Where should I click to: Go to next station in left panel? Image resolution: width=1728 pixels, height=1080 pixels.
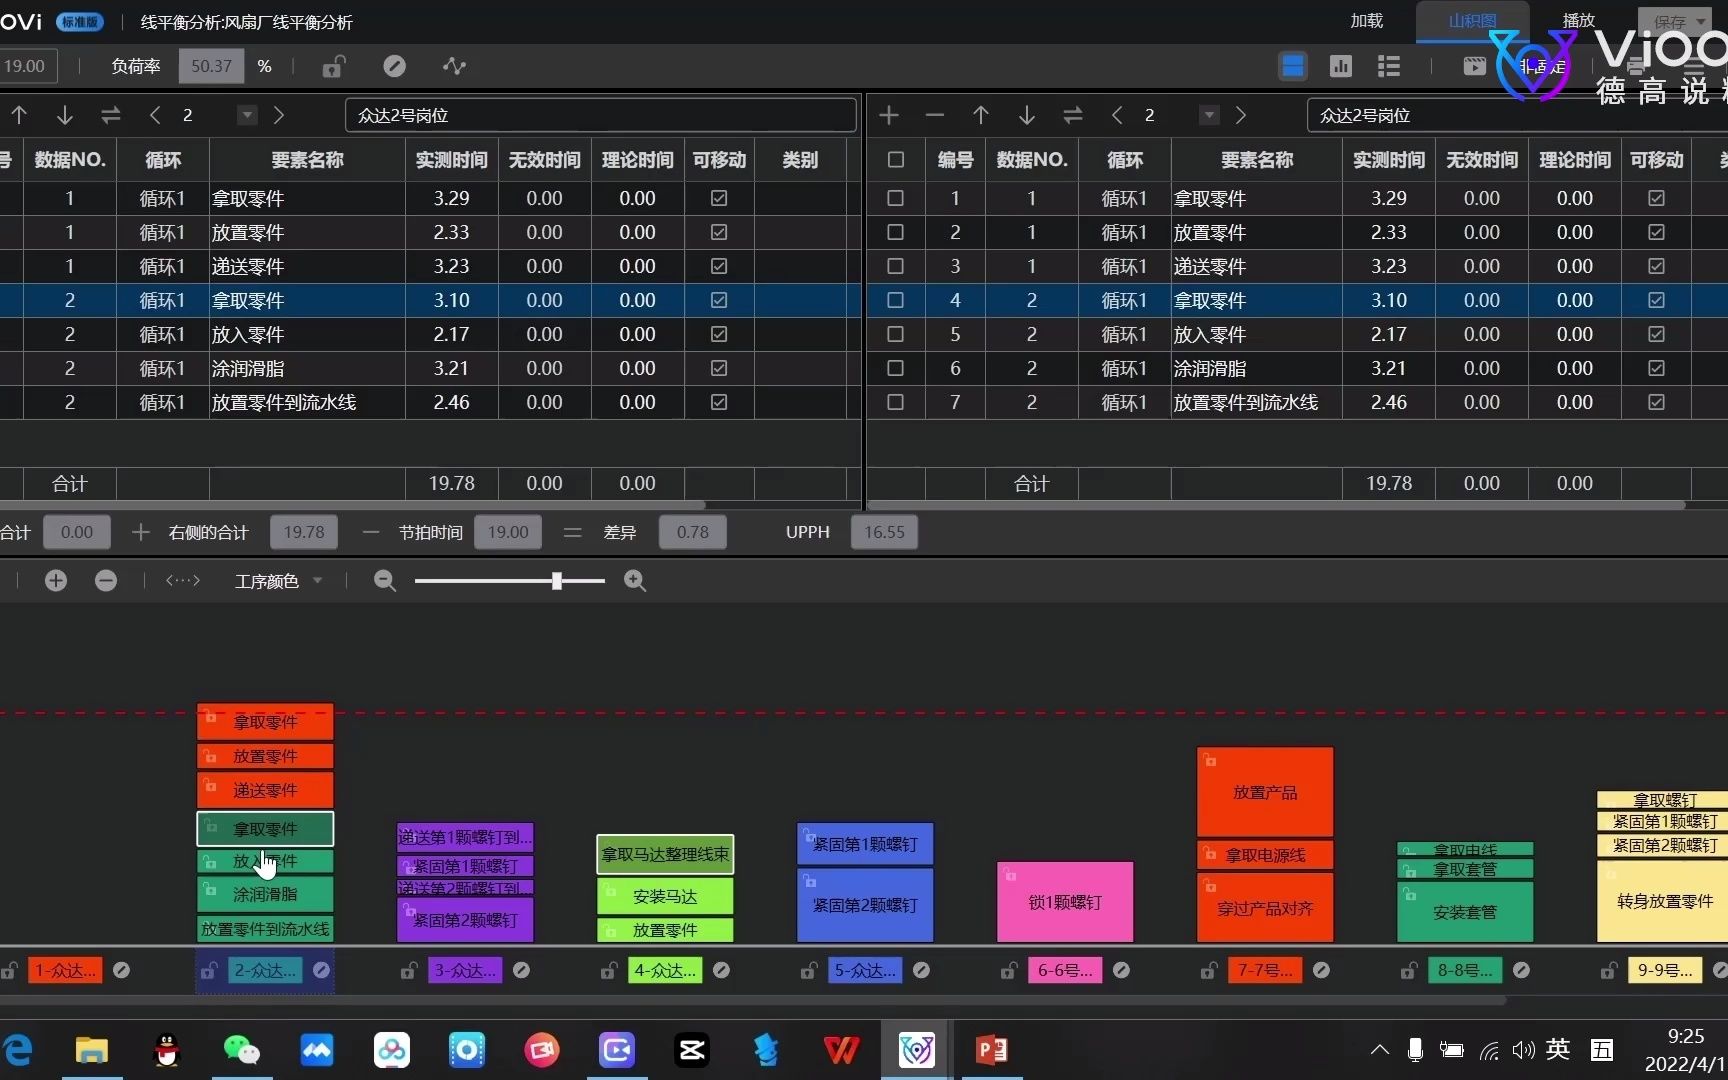tap(279, 115)
